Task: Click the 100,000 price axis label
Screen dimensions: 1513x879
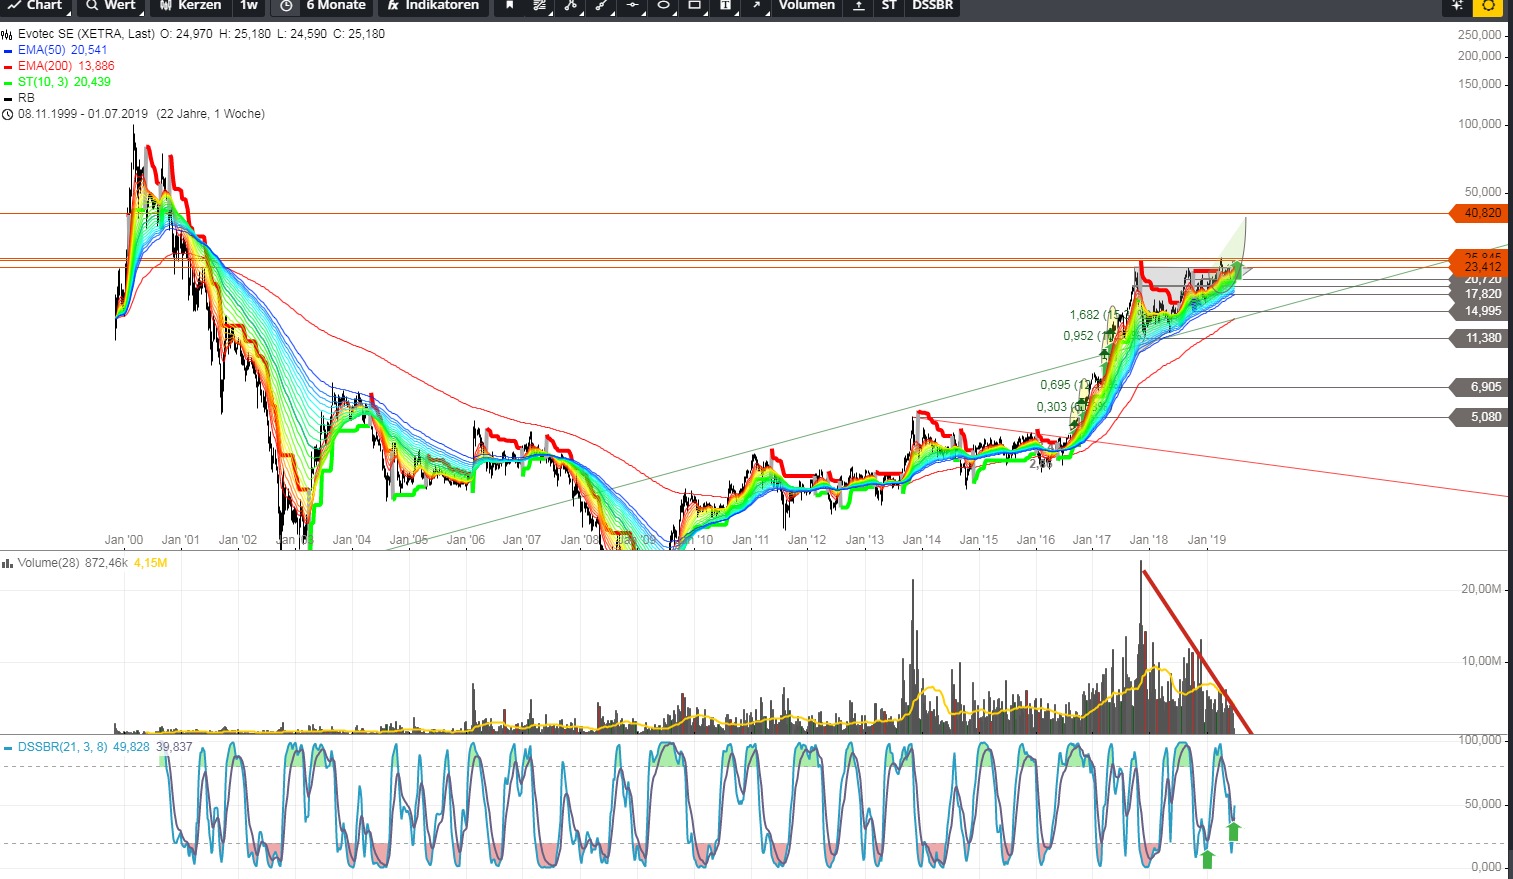Action: pyautogui.click(x=1480, y=124)
